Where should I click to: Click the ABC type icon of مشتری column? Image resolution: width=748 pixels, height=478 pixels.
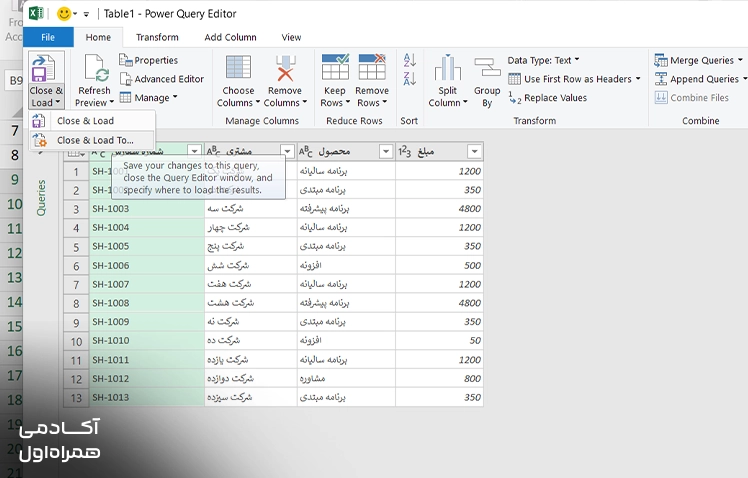click(x=213, y=152)
